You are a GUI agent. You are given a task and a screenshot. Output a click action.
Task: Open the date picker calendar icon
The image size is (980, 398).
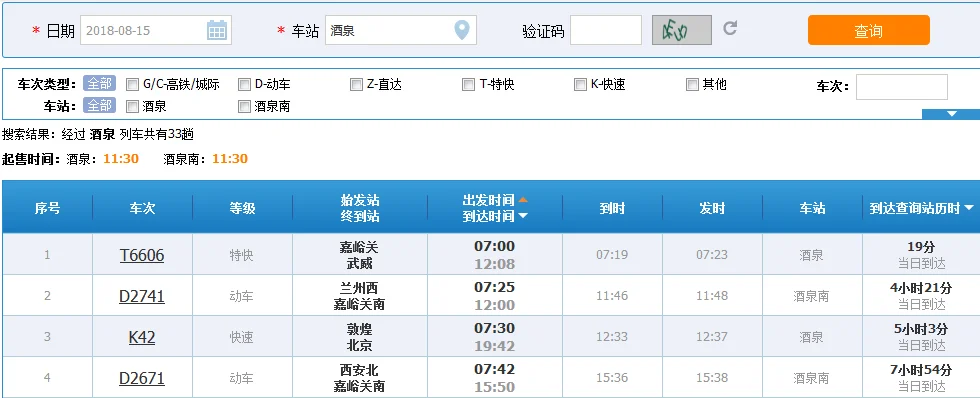[x=217, y=30]
